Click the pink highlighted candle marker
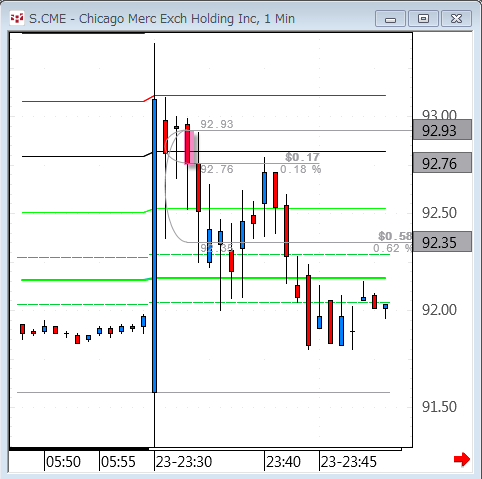 pyautogui.click(x=189, y=147)
